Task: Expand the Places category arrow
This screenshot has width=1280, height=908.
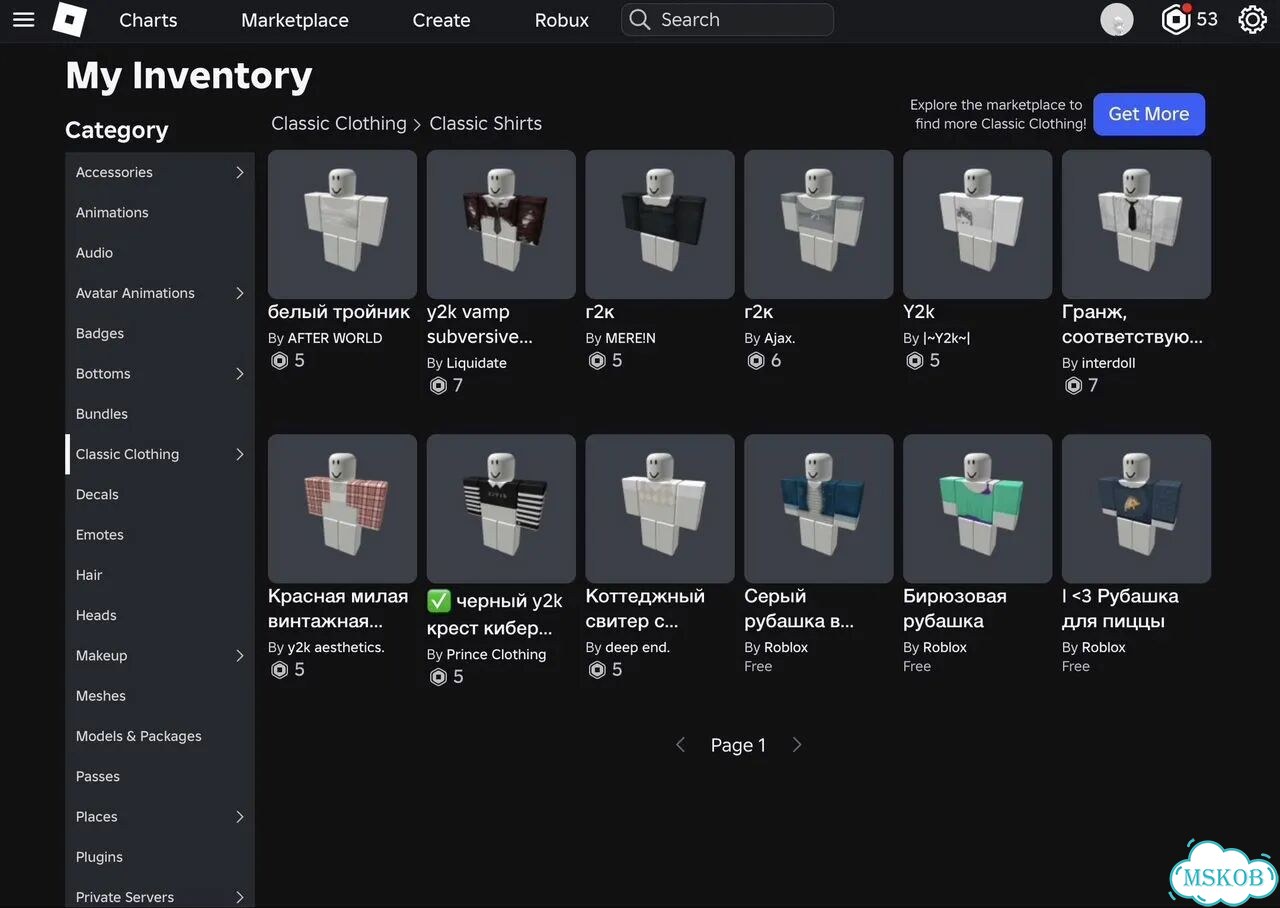Action: 240,817
